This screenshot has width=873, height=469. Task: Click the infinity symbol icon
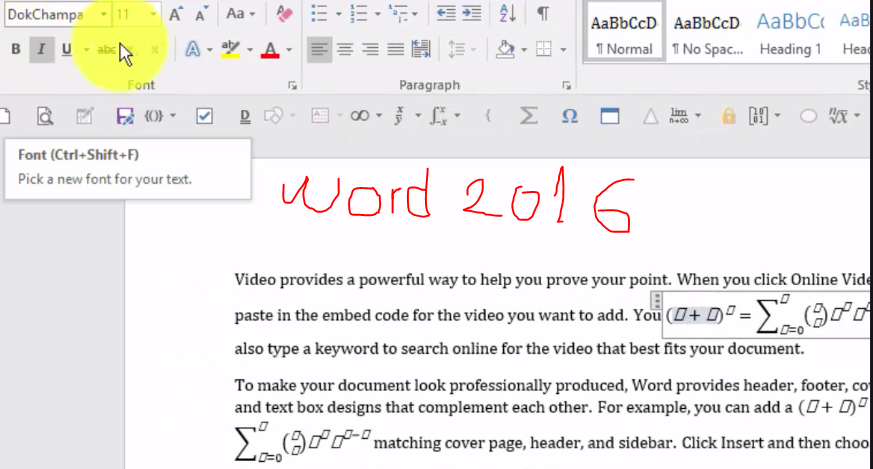point(360,116)
